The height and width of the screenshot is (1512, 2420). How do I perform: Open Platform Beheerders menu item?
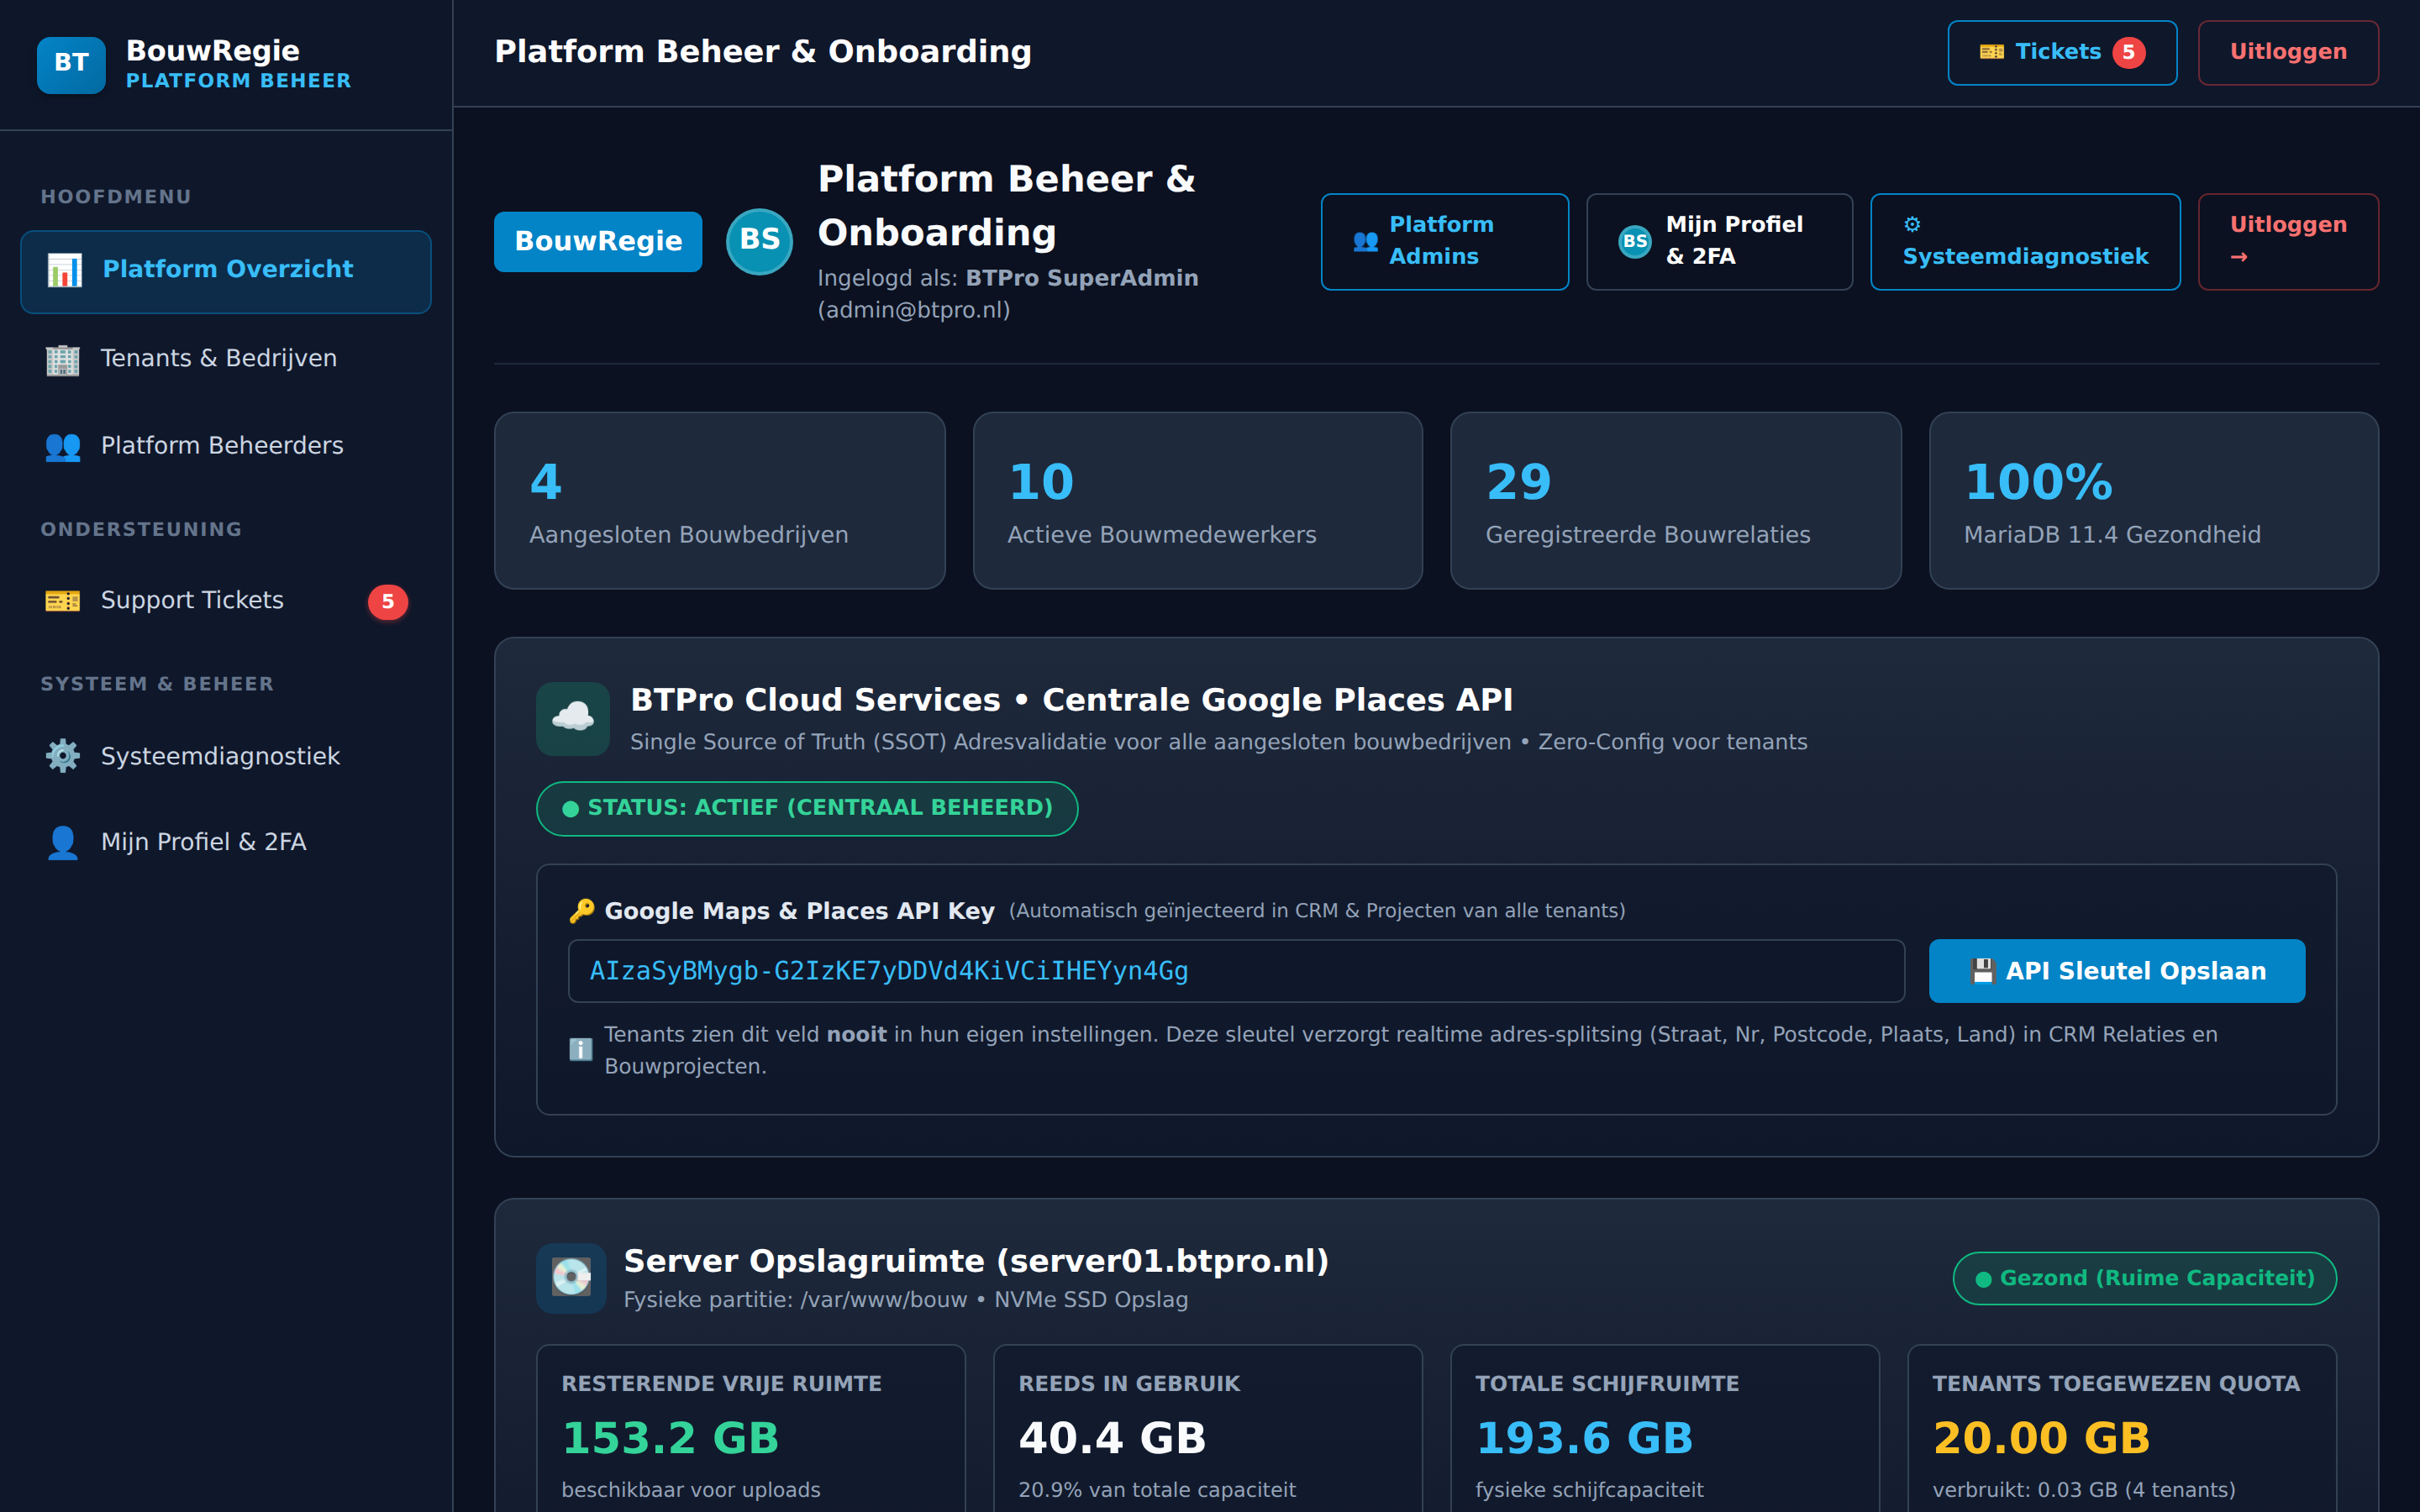(x=226, y=446)
